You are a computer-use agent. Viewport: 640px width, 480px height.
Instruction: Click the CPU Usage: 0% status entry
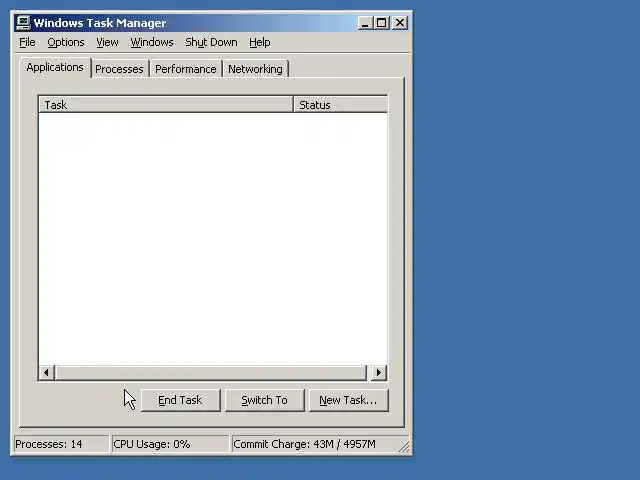coord(170,444)
